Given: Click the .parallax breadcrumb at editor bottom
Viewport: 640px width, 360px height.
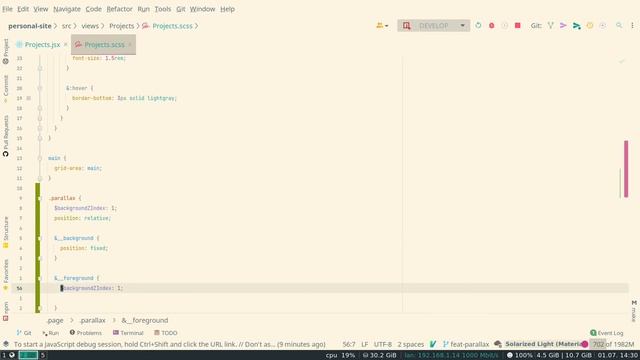Looking at the screenshot, I should click(92, 320).
